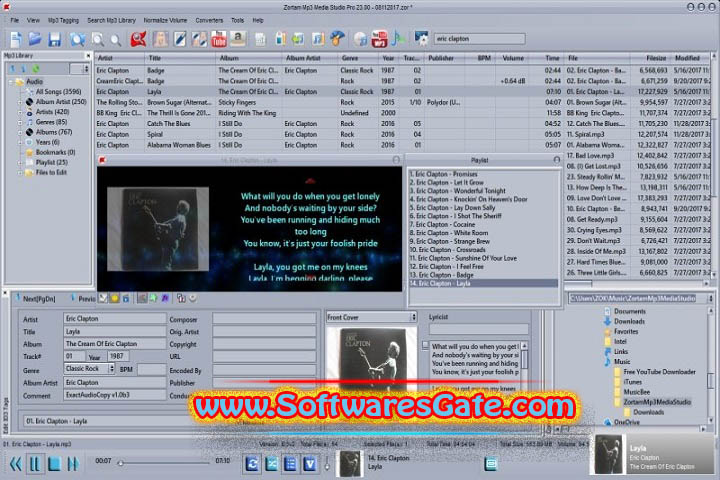Sort the list by Filesize column header

tap(650, 58)
